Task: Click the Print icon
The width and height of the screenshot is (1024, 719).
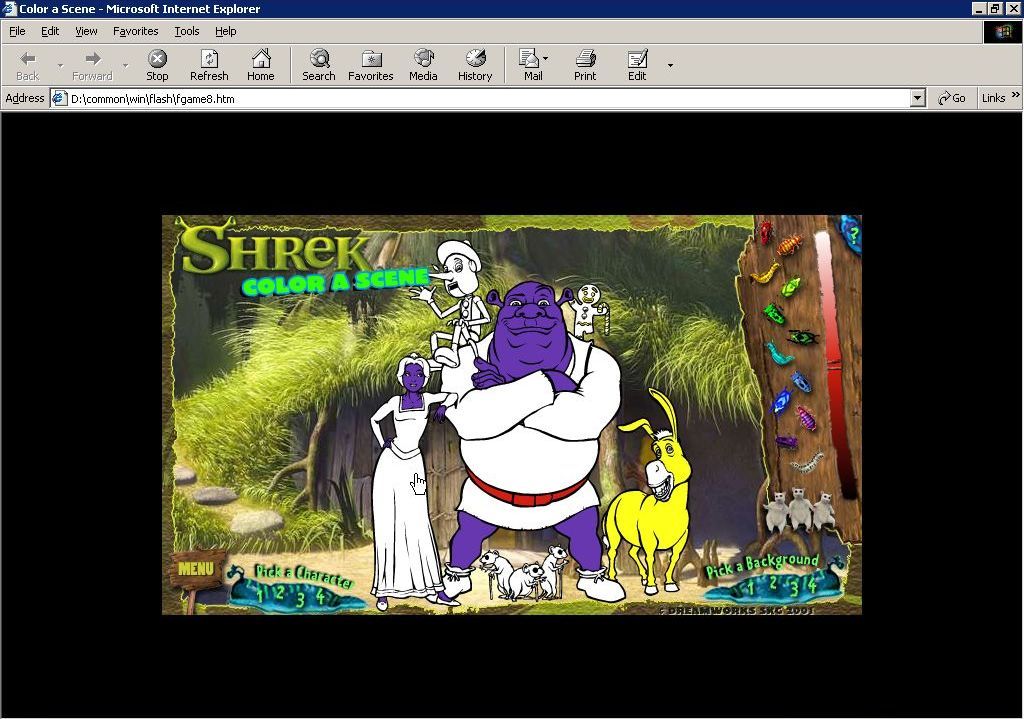Action: tap(585, 64)
